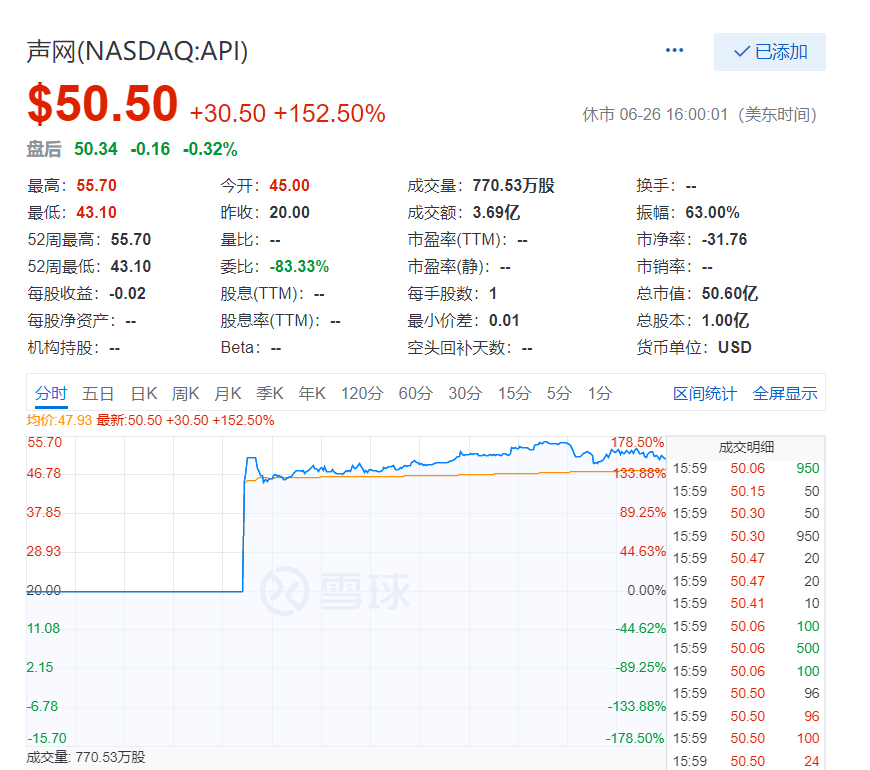Choose the 30分 interval
Viewport: 870px width, 770px height.
tap(464, 394)
